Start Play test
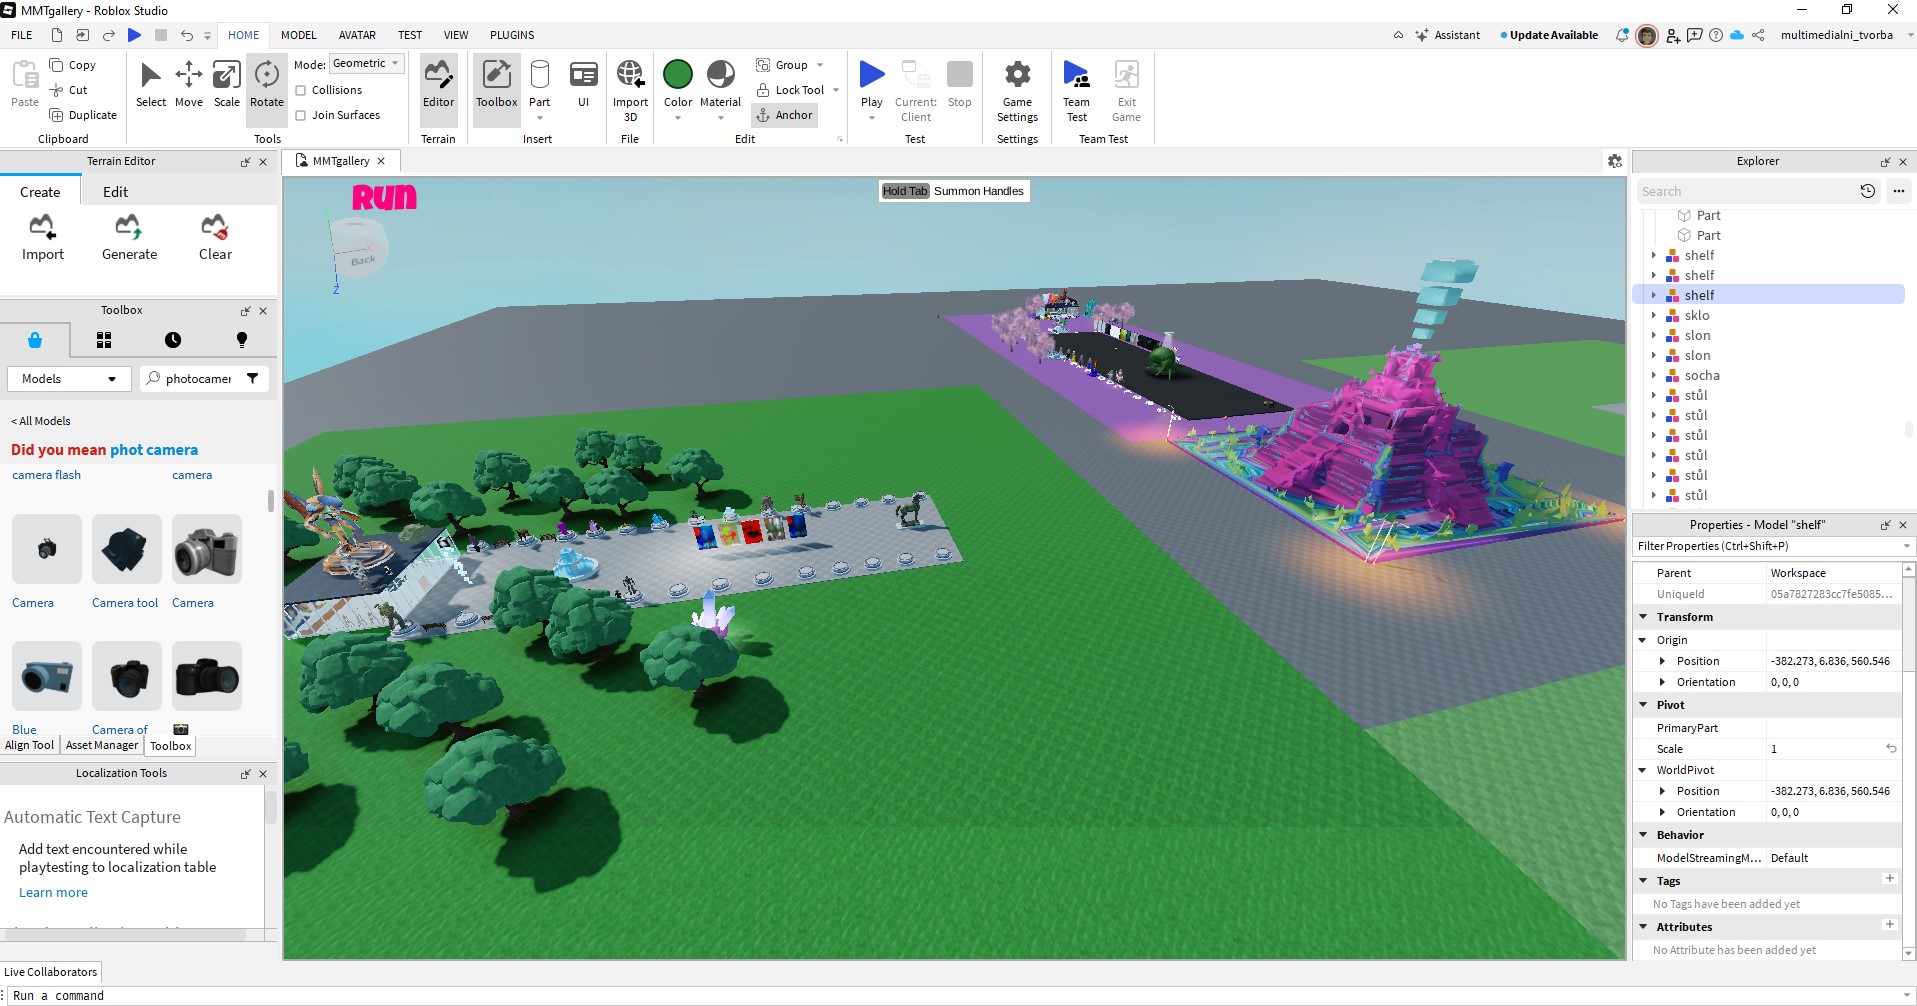Image resolution: width=1917 pixels, height=1006 pixels. coord(872,85)
